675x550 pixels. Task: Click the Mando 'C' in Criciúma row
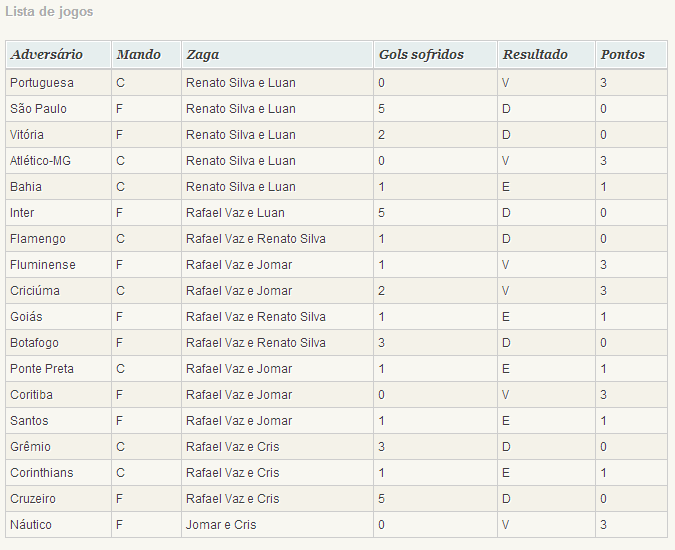(121, 290)
